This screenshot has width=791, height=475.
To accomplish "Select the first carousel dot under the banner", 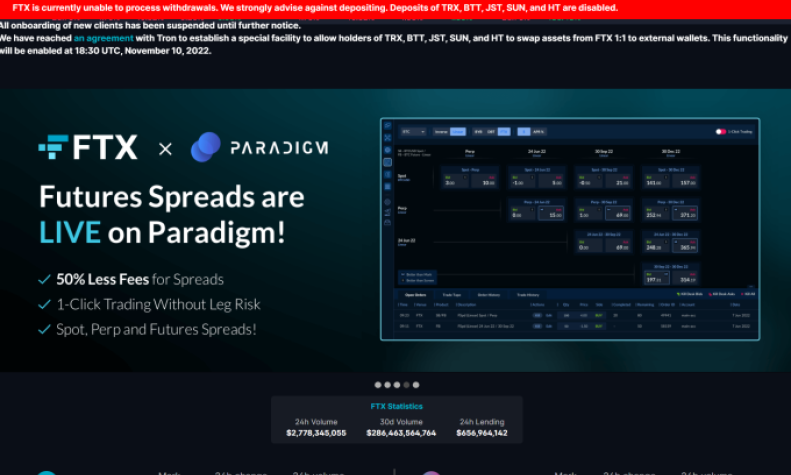I will (x=378, y=385).
